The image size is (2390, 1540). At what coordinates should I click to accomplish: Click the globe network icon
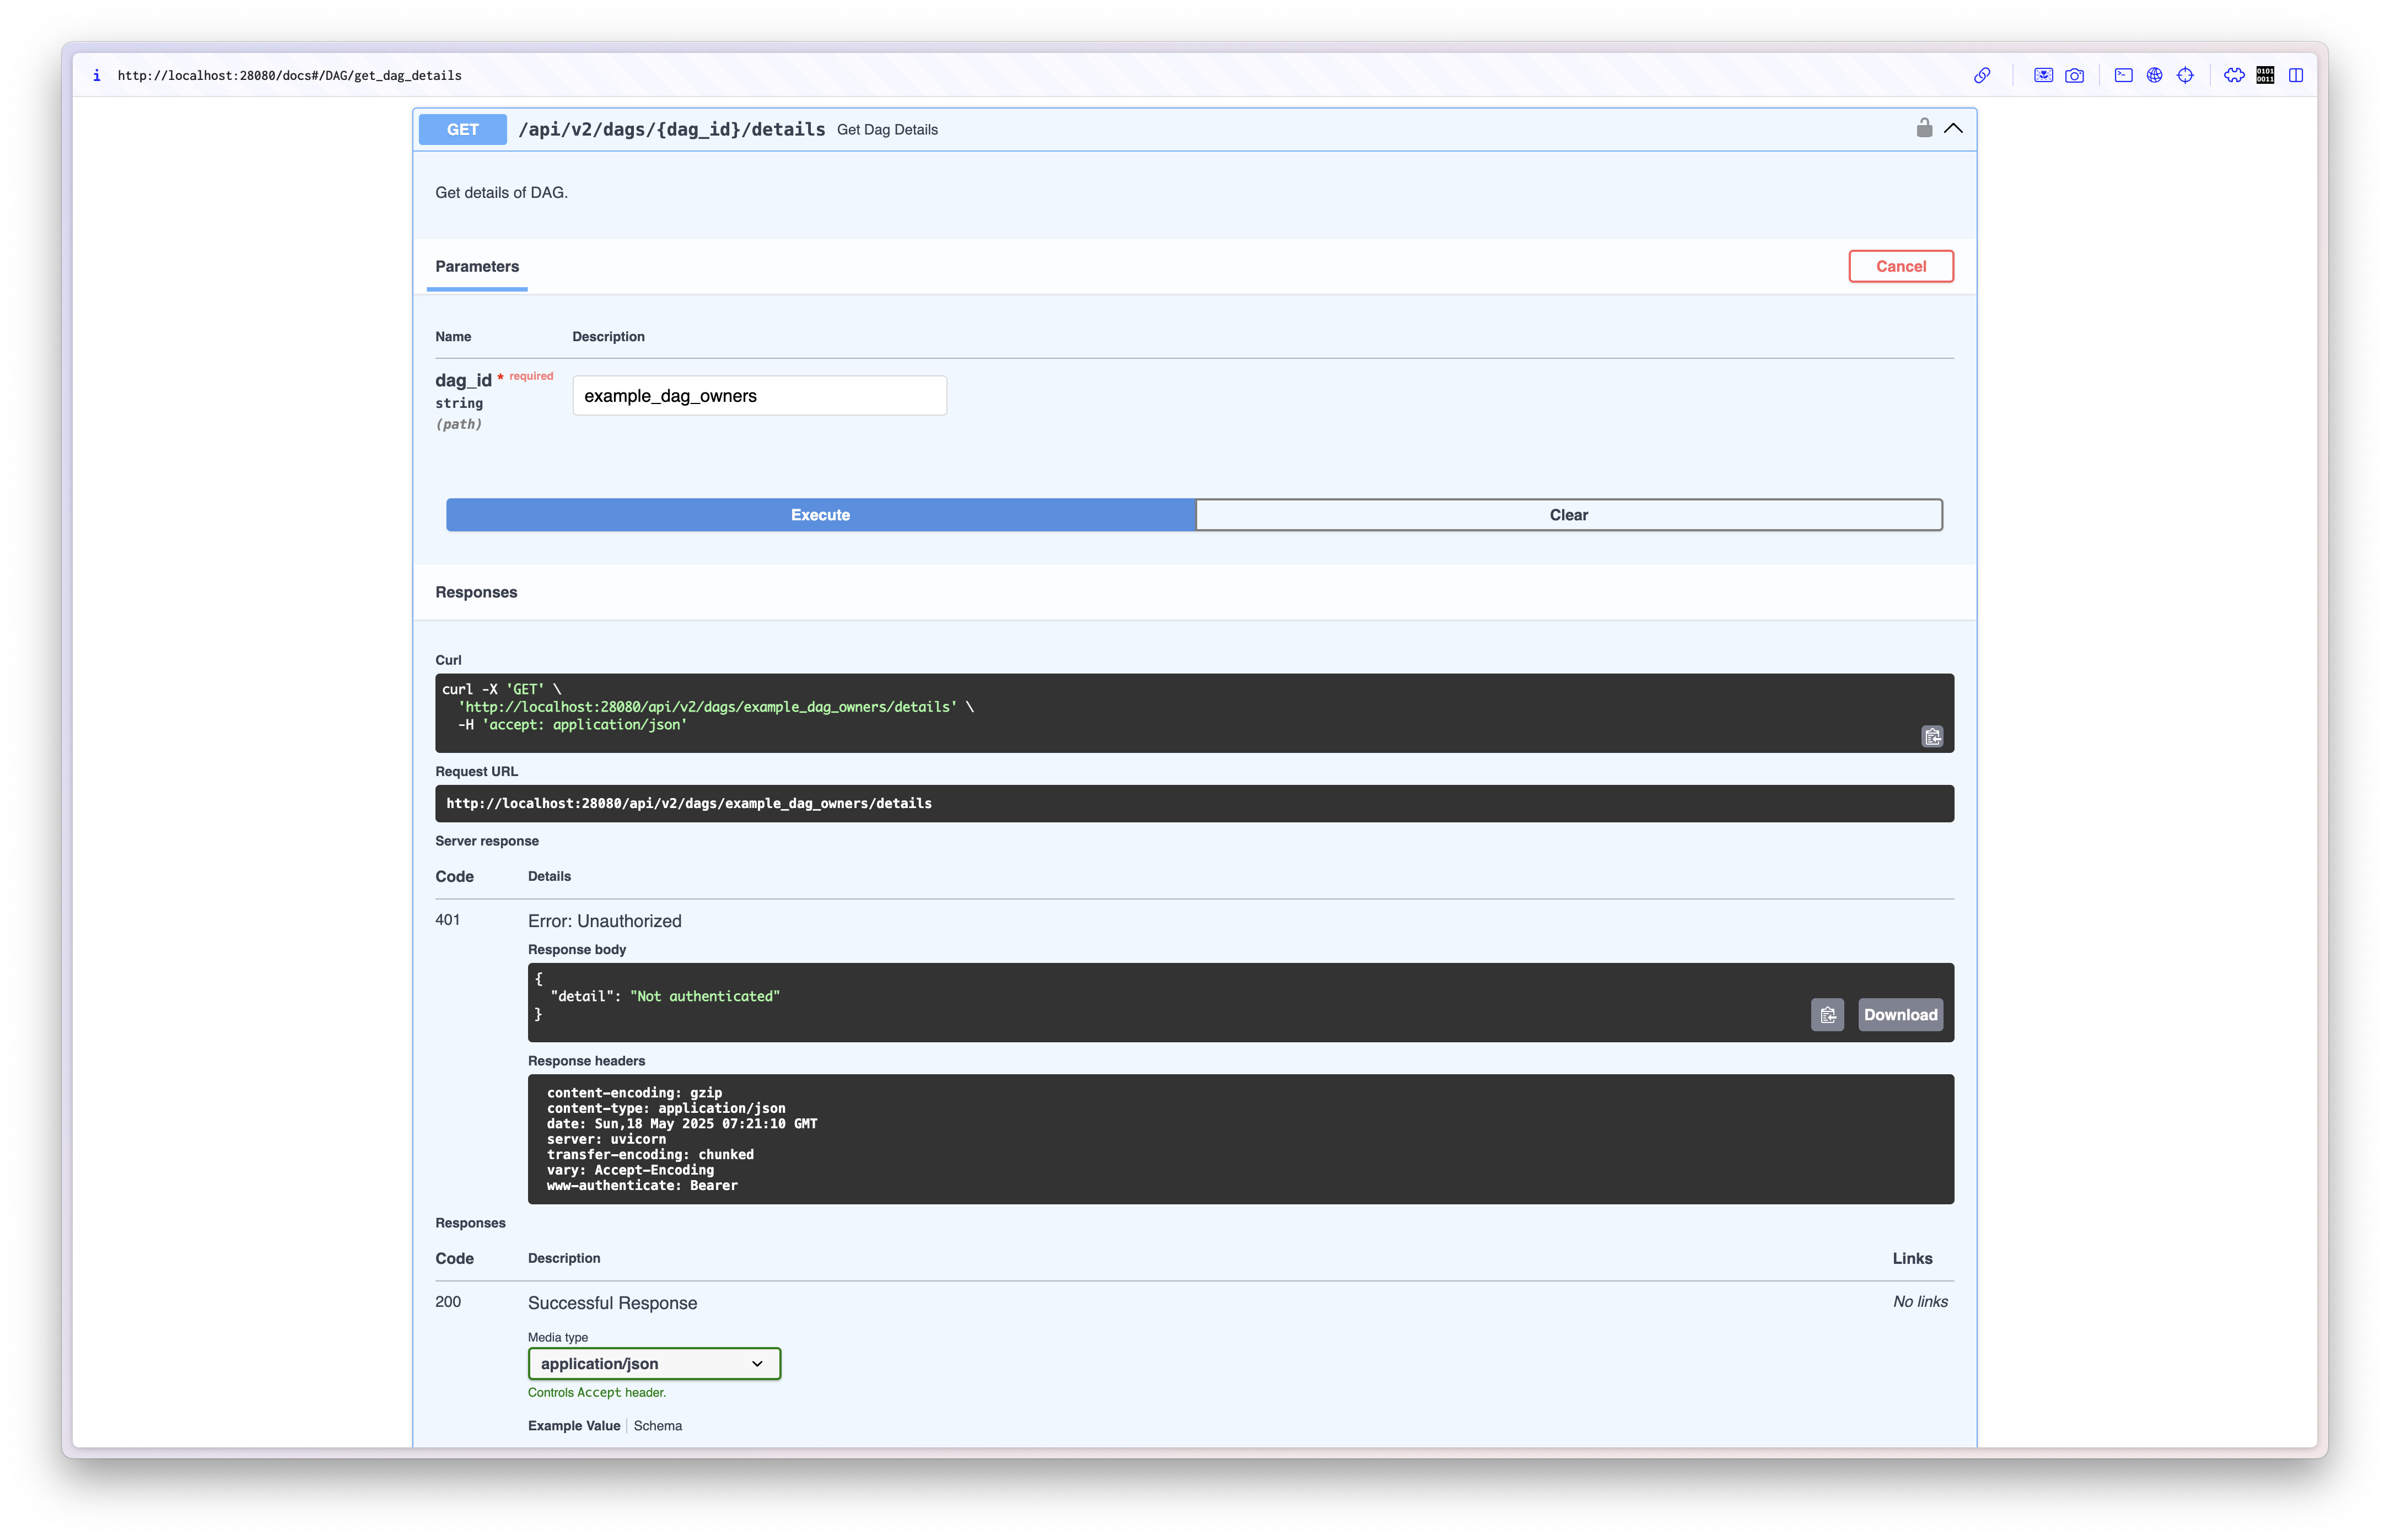(2154, 75)
